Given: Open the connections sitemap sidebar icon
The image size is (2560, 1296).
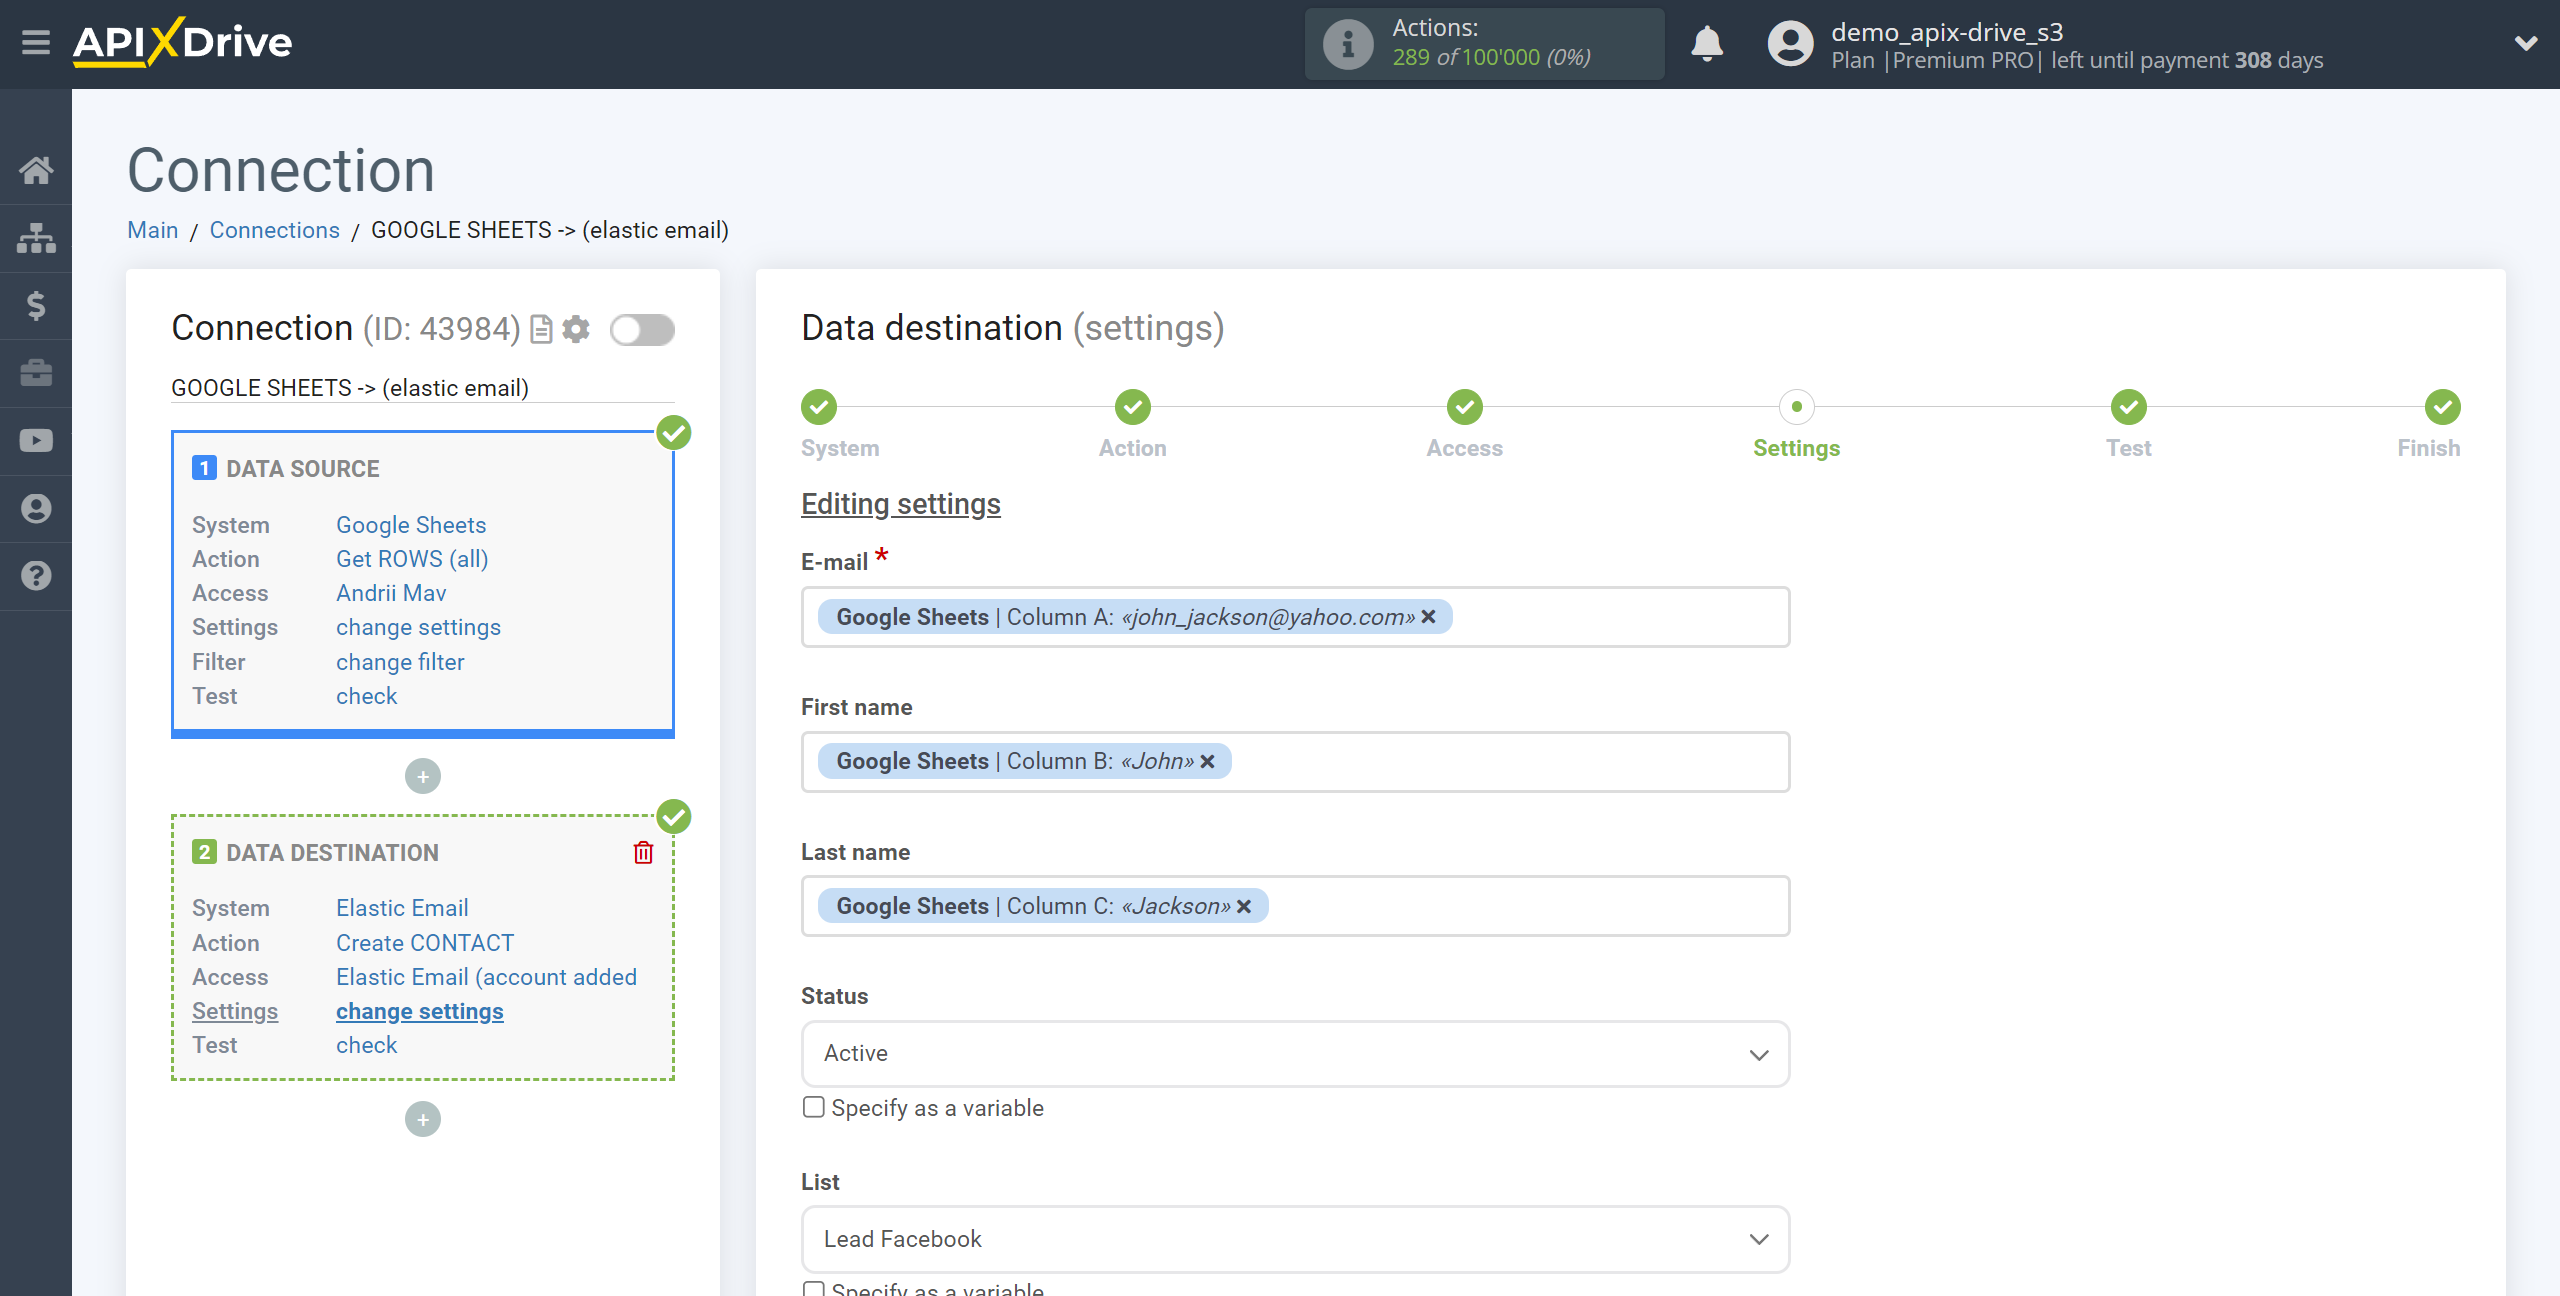Looking at the screenshot, I should (x=36, y=238).
